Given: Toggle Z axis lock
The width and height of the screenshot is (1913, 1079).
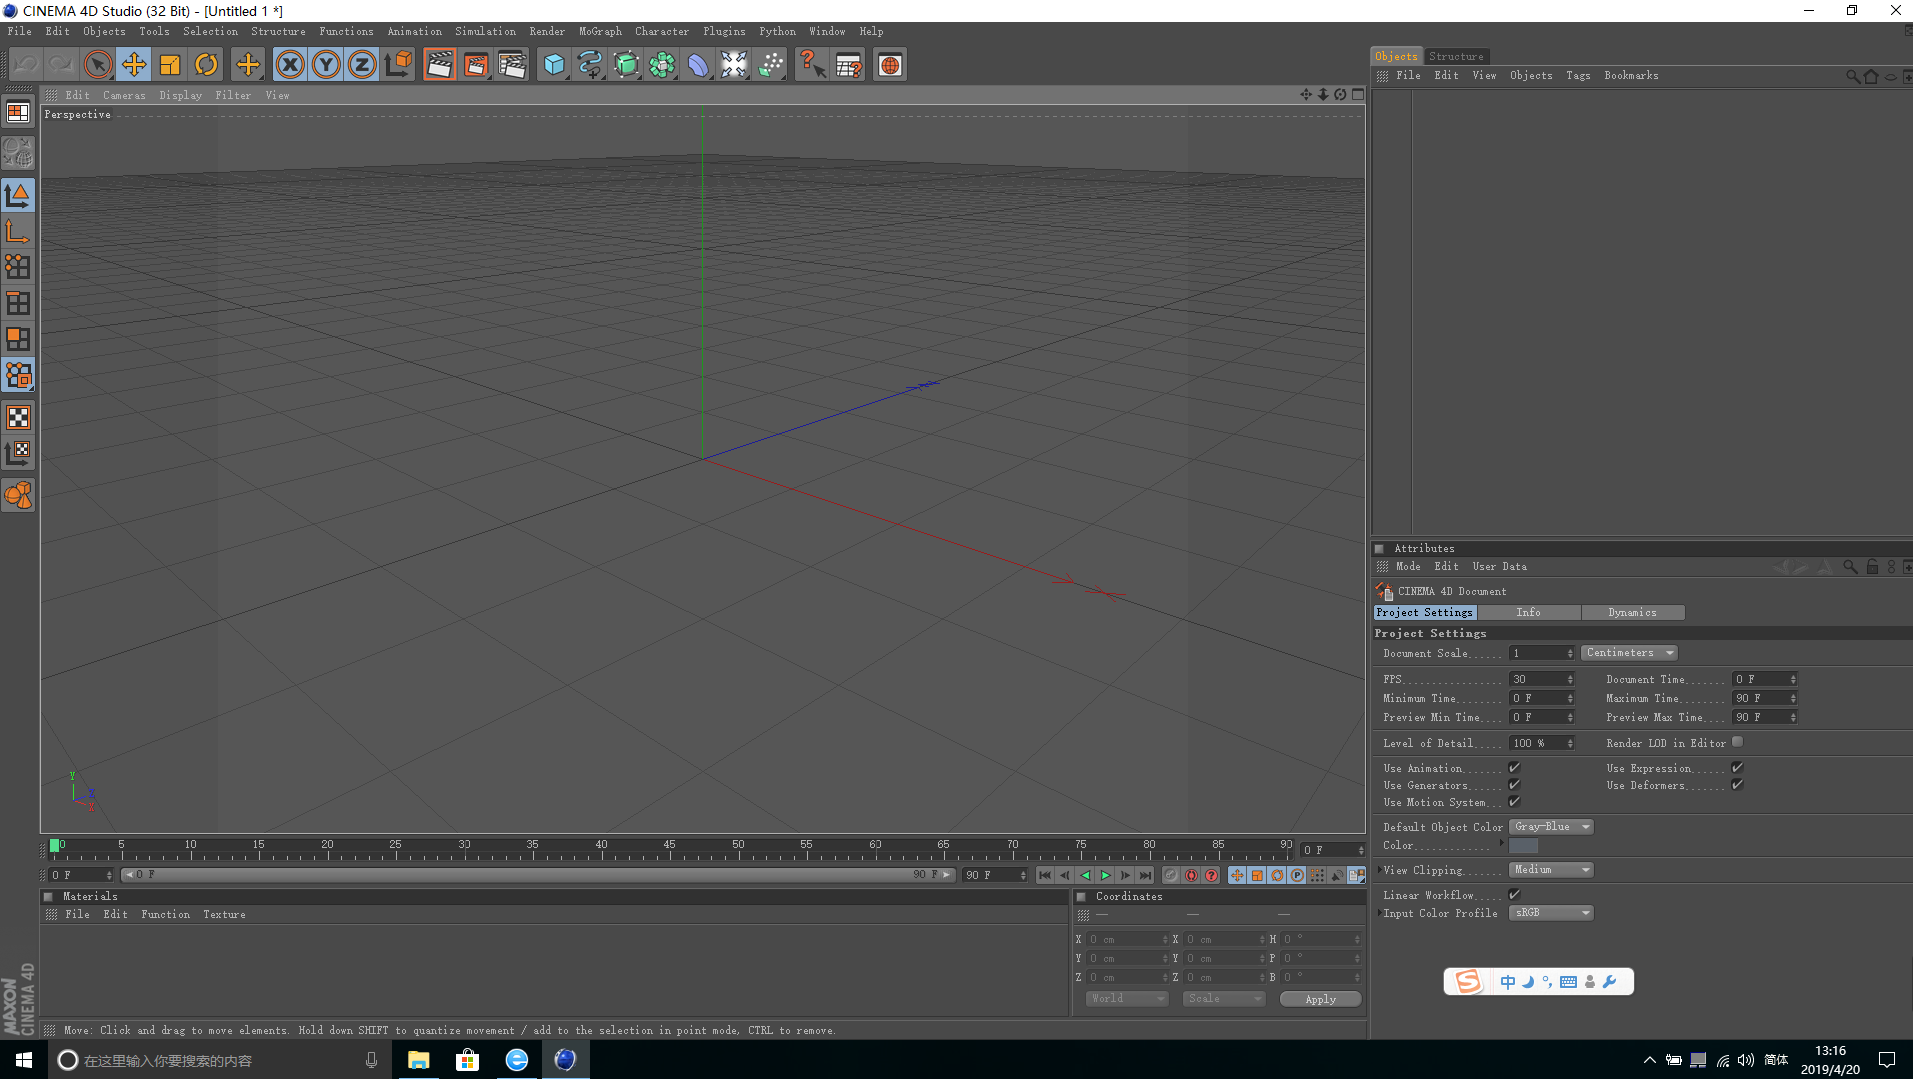Looking at the screenshot, I should (x=362, y=65).
